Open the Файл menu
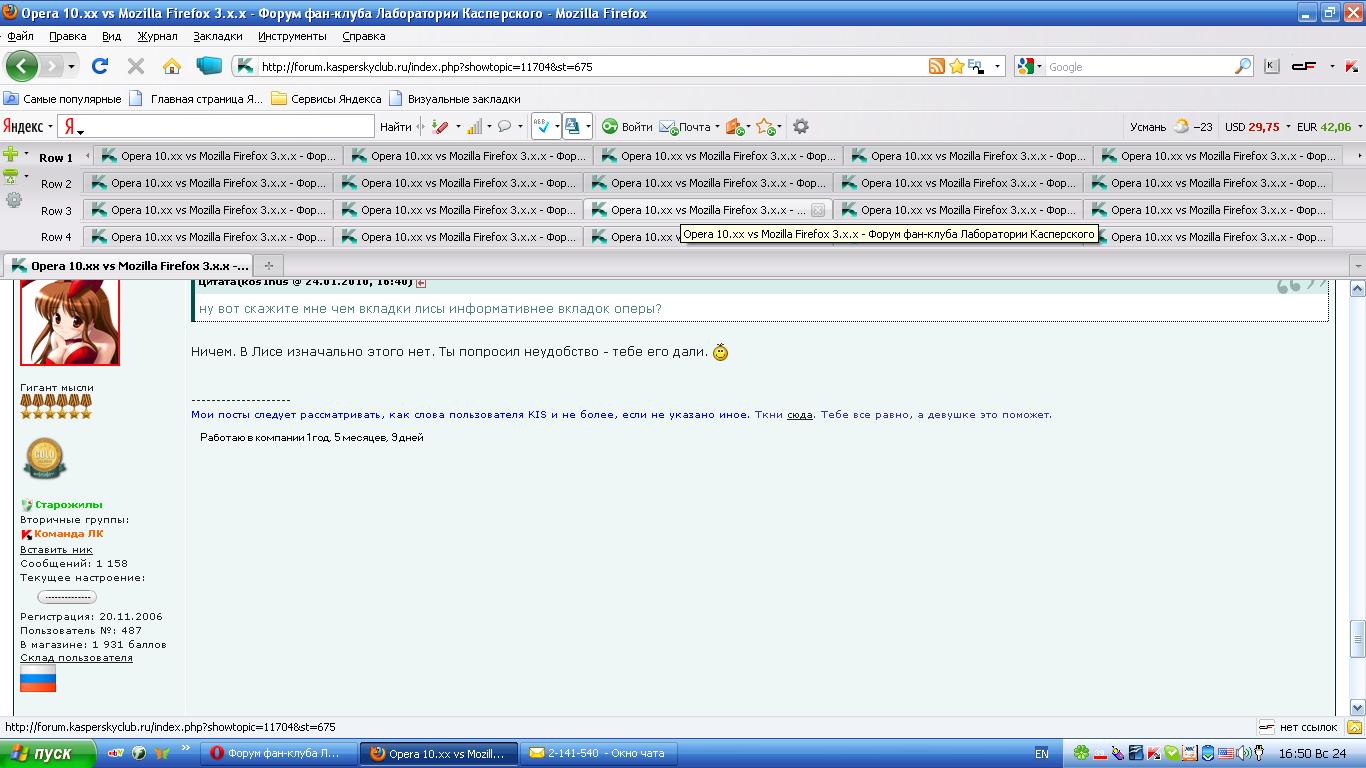 pos(20,36)
